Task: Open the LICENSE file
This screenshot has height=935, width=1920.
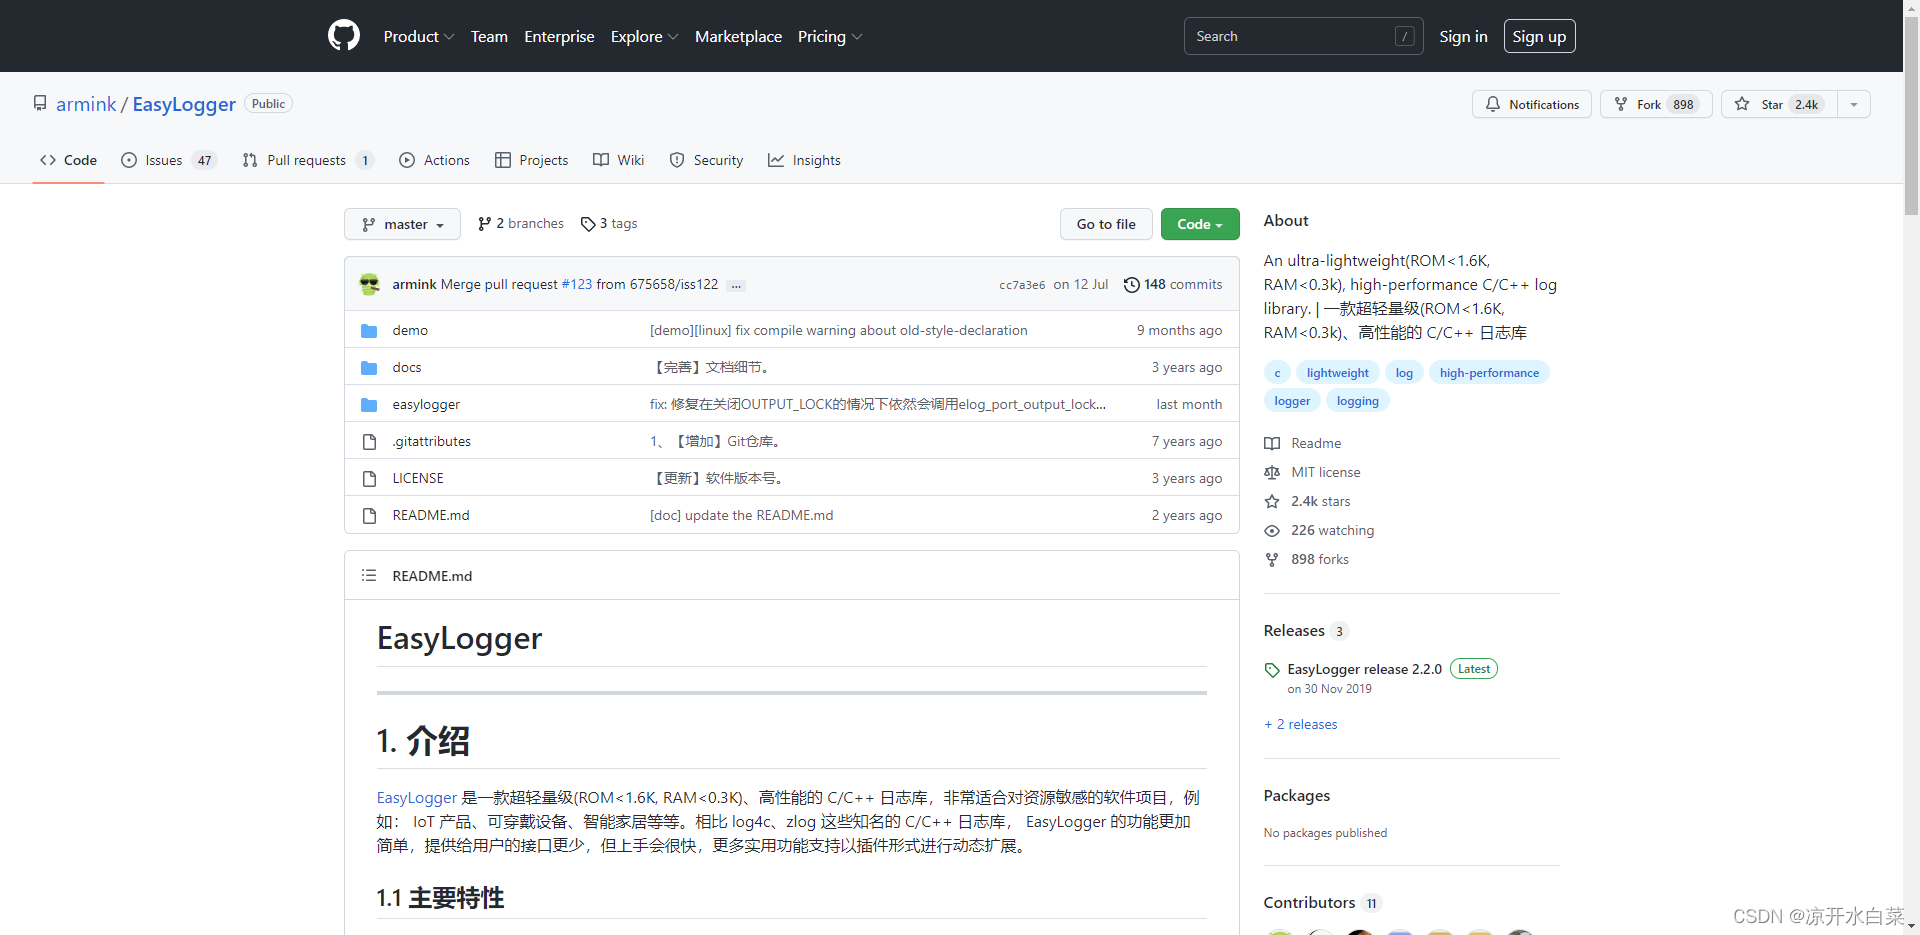Action: 418,478
